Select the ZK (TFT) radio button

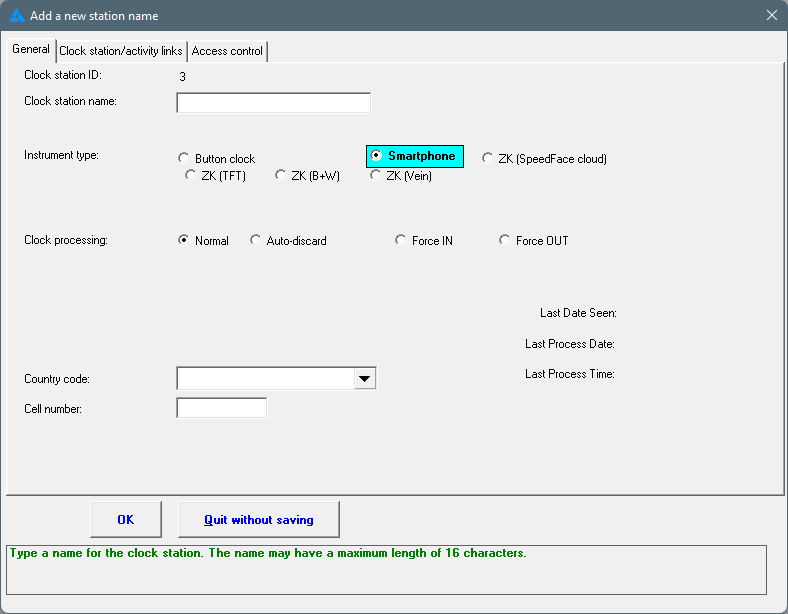point(216,176)
